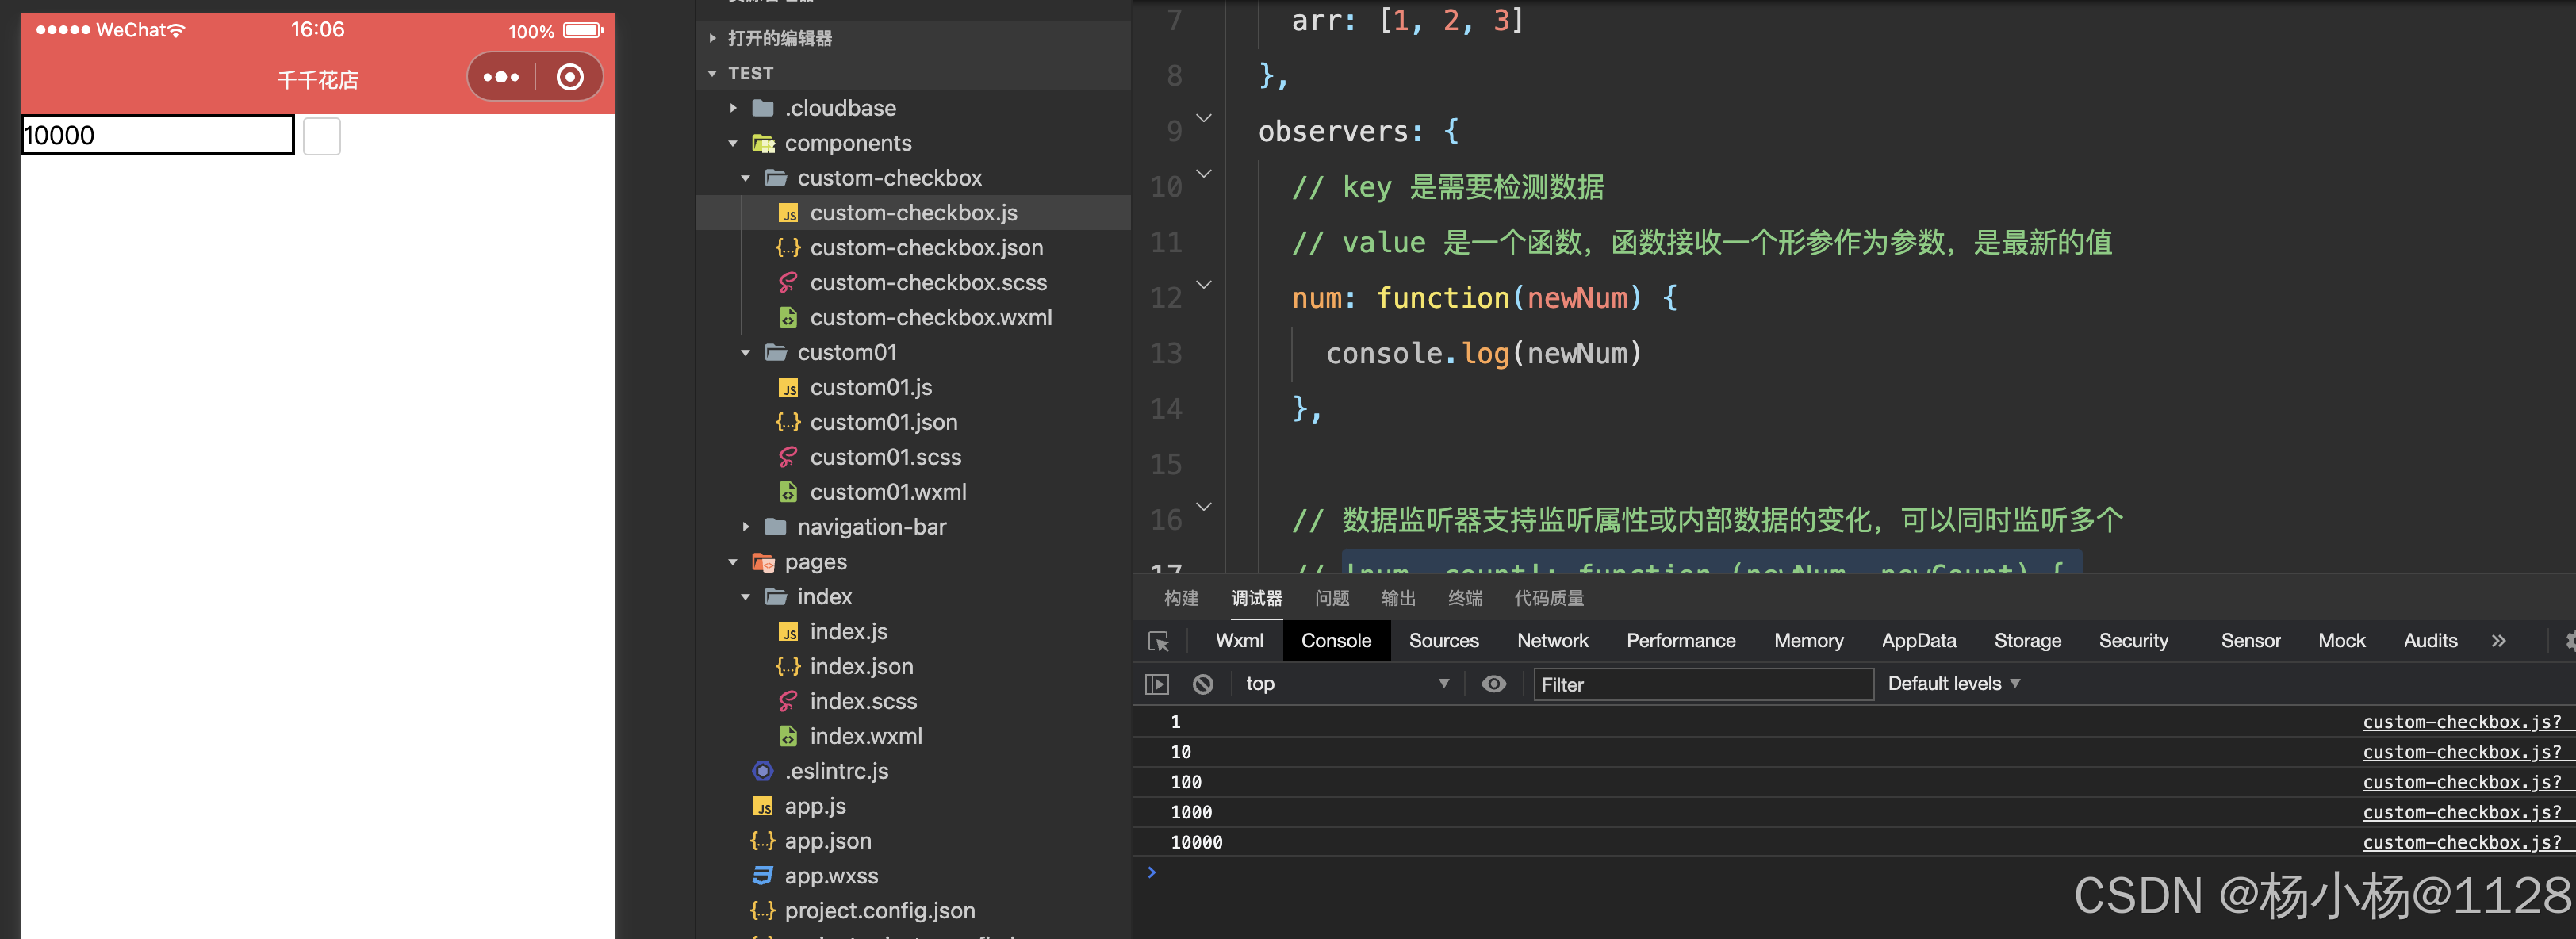
Task: Click the mini program three-dots menu icon
Action: pyautogui.click(x=501, y=77)
